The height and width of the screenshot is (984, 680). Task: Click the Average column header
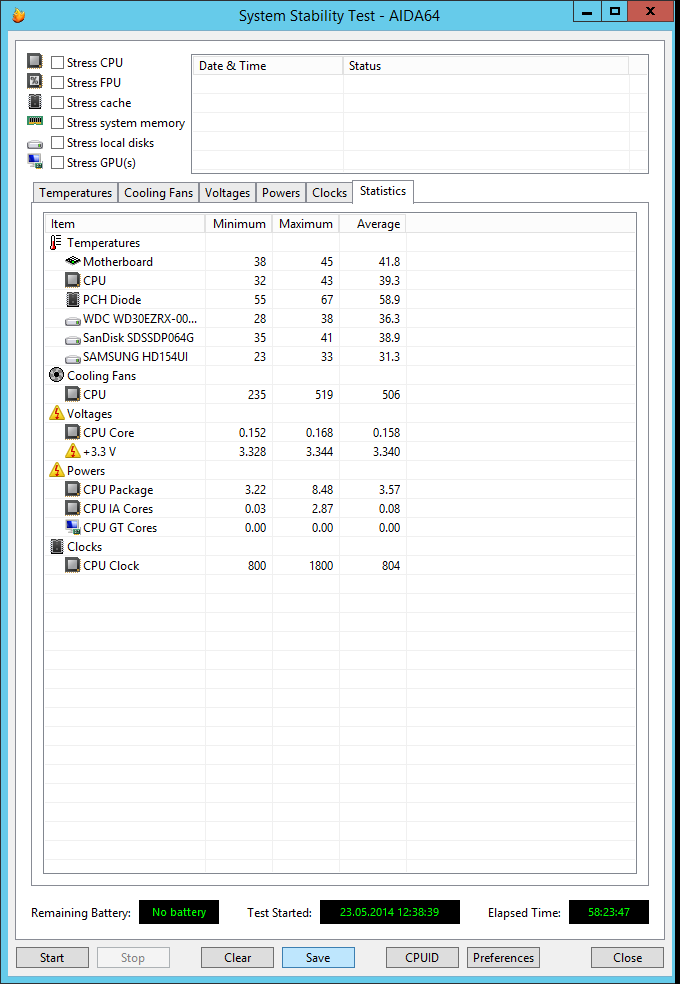[x=373, y=224]
